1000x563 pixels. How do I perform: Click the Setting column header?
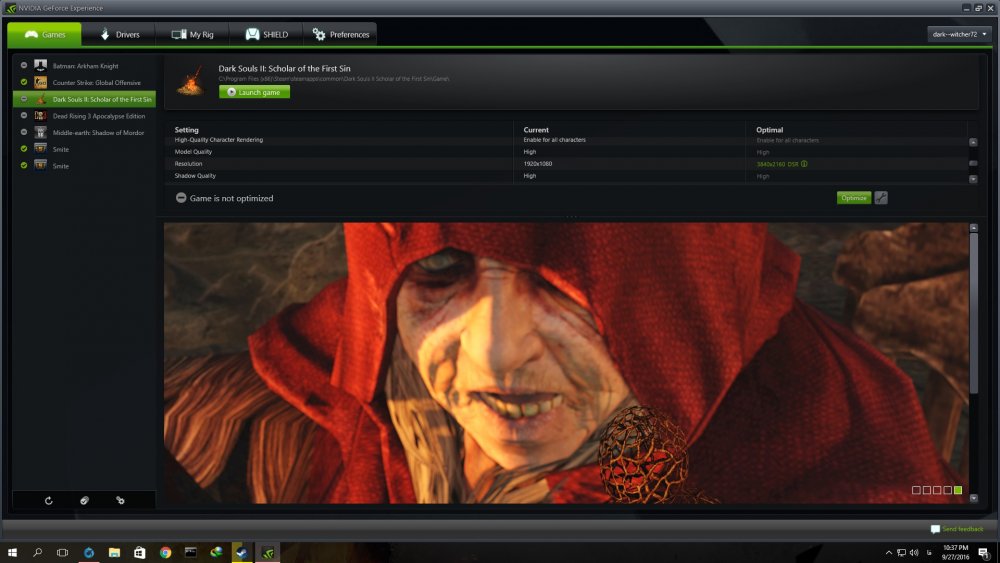click(186, 129)
